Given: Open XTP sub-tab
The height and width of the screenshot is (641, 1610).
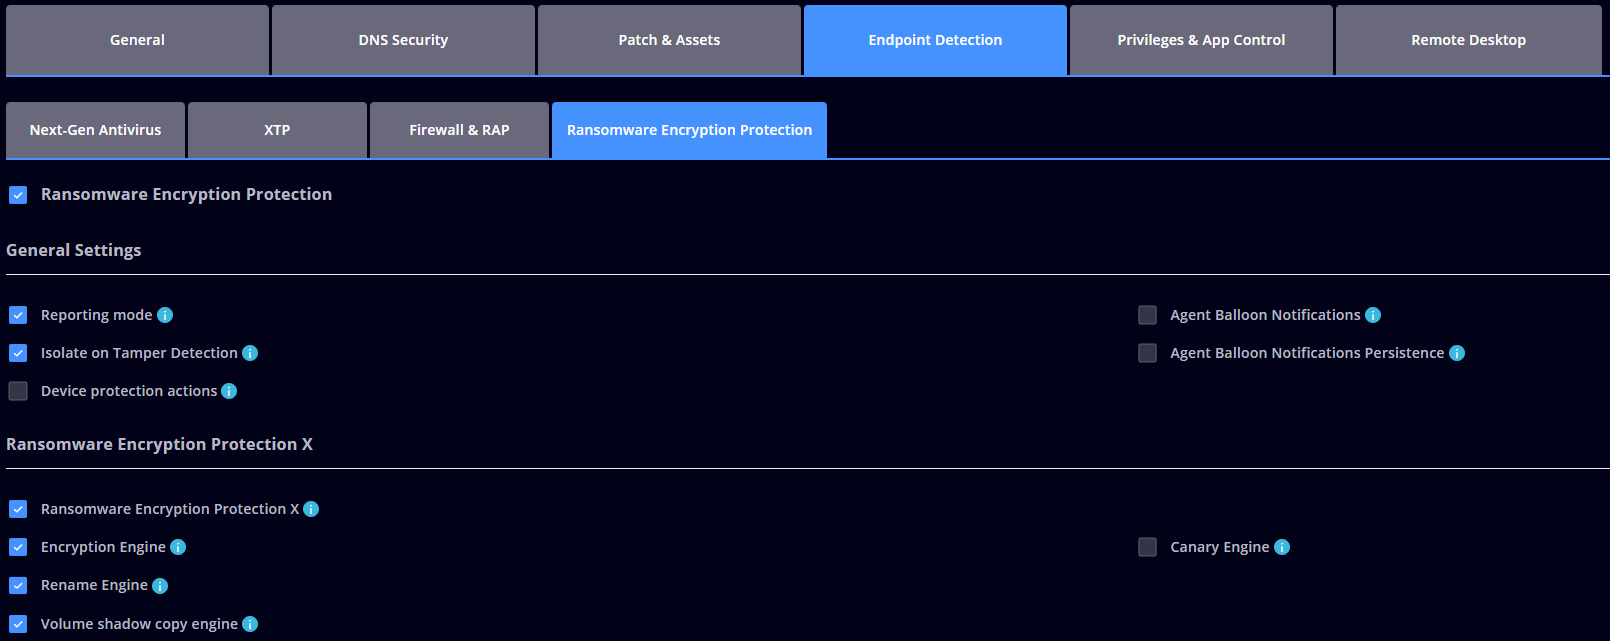Looking at the screenshot, I should [x=277, y=130].
